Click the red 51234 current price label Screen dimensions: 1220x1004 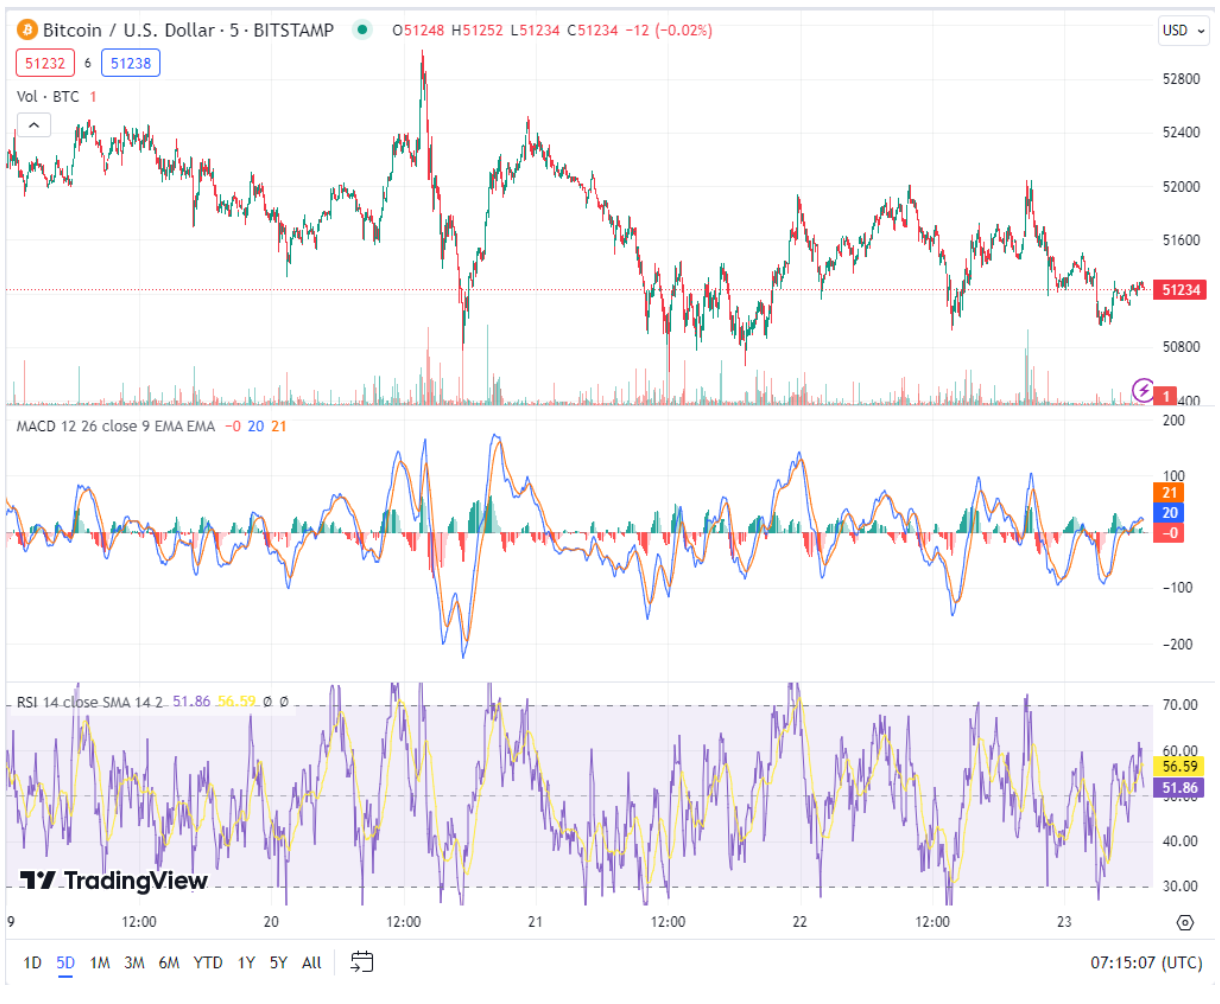1180,290
